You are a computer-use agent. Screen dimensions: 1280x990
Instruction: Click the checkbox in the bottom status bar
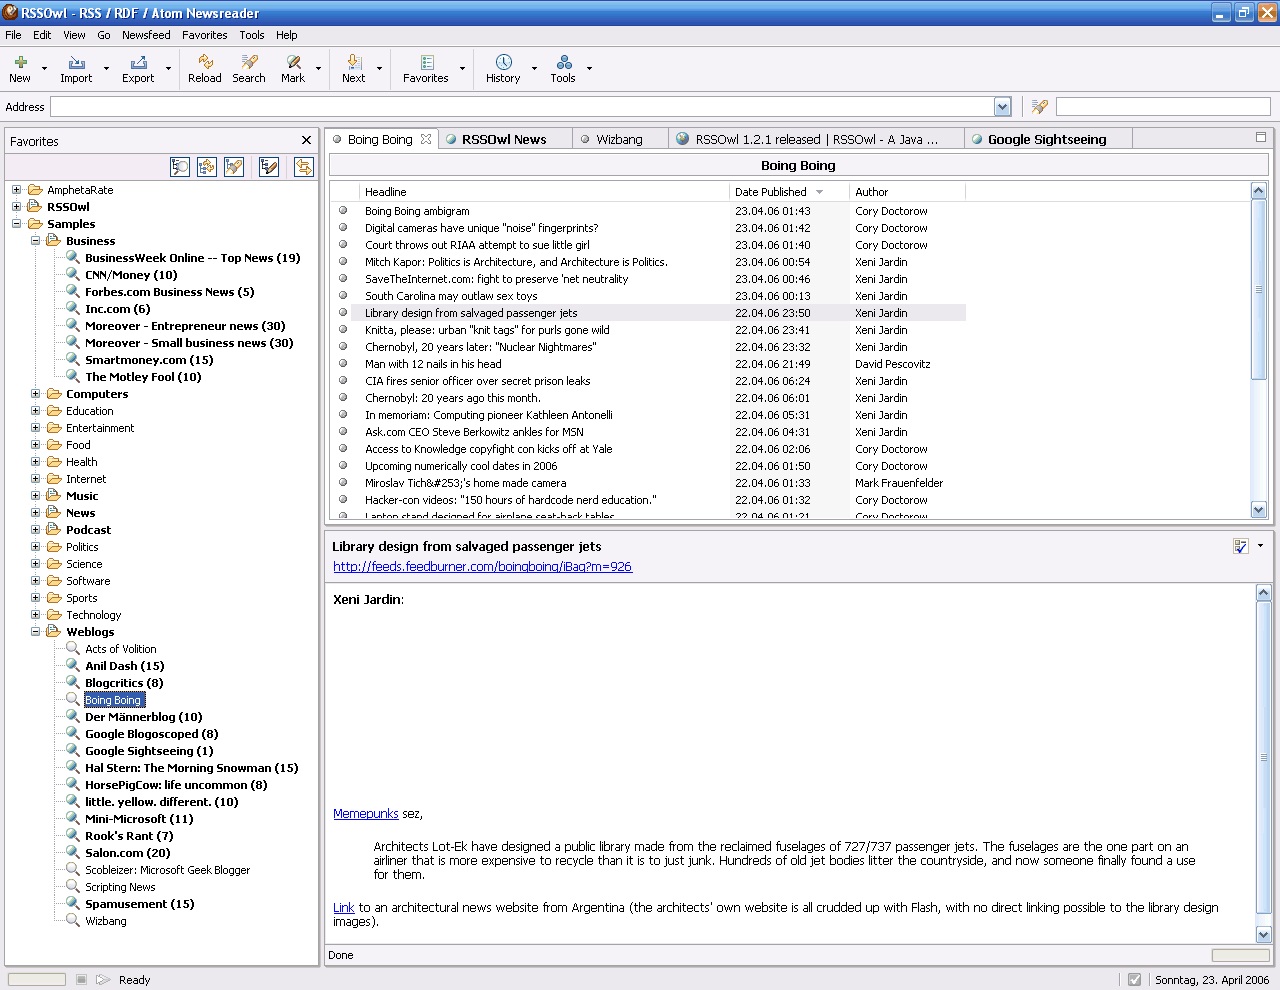1134,979
